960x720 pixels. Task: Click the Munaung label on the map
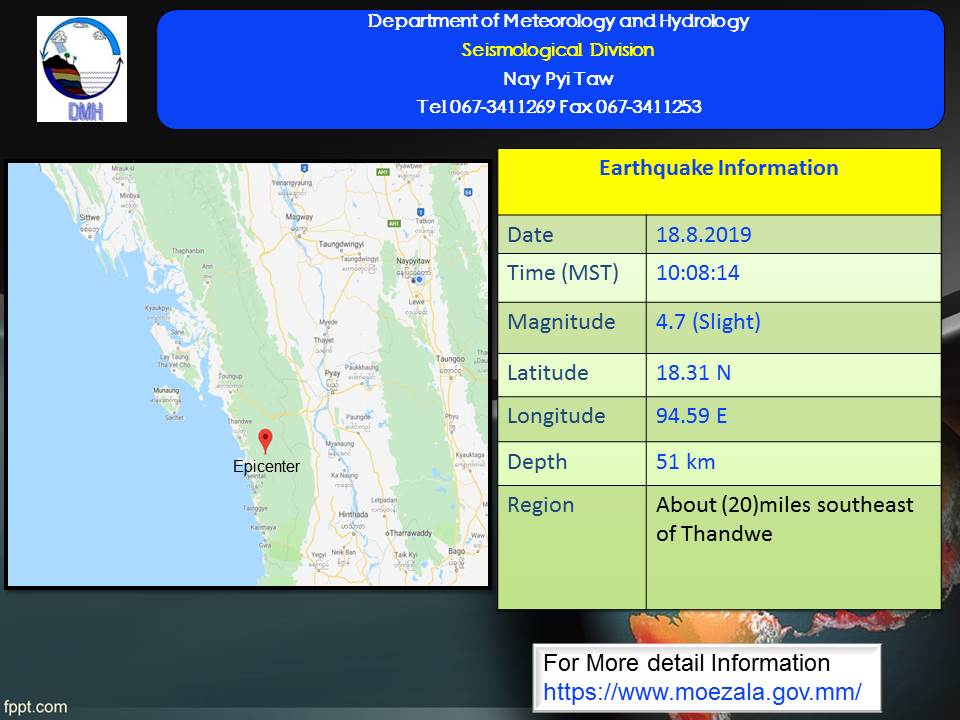pos(166,391)
